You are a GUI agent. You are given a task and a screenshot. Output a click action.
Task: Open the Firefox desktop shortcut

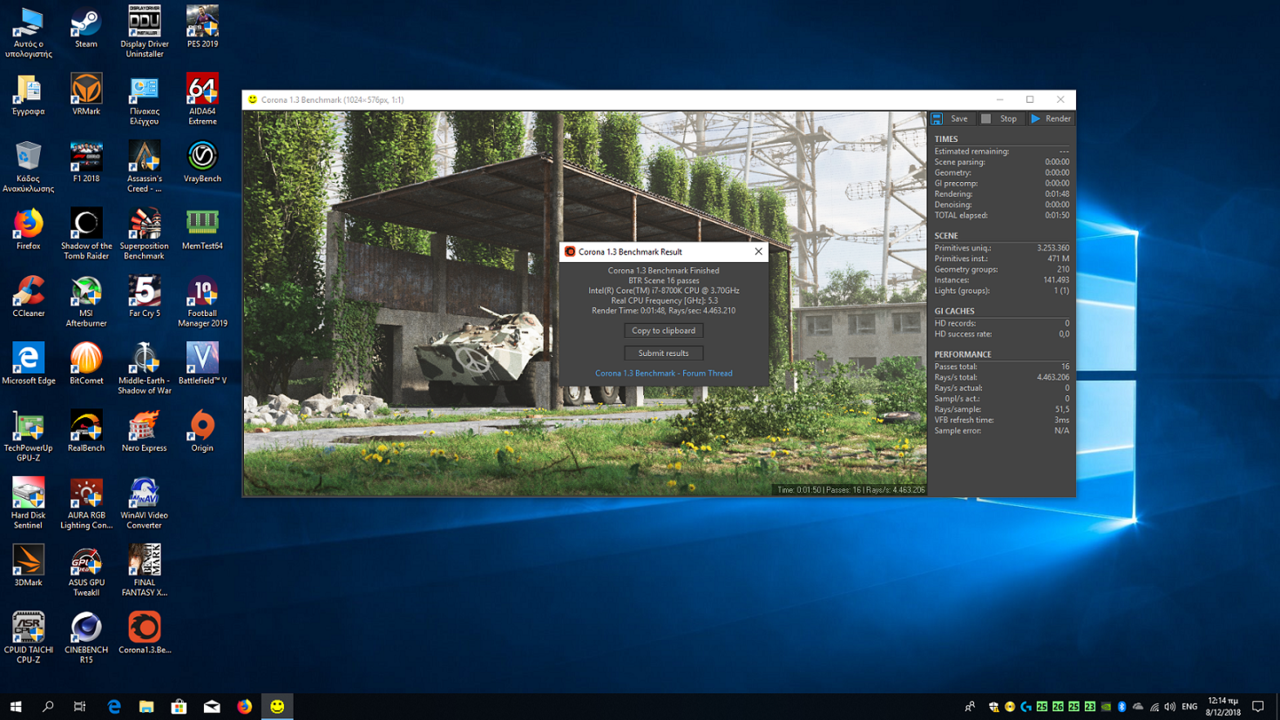[28, 229]
